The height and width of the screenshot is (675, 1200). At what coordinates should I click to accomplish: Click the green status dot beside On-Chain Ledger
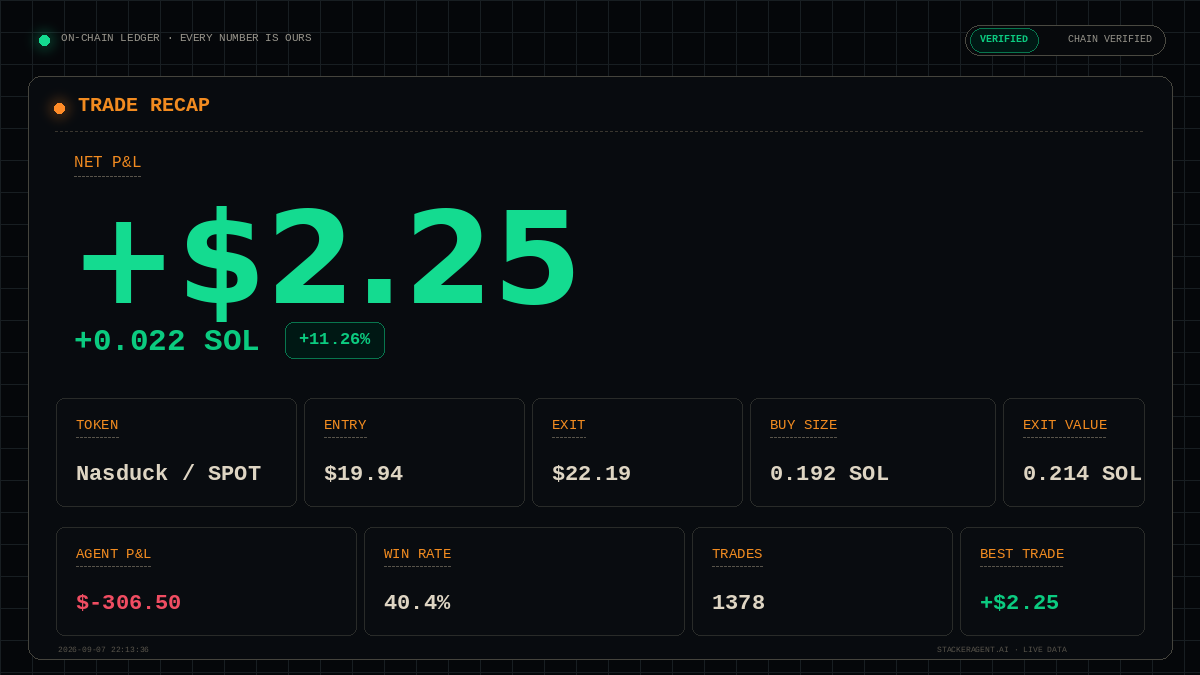[44, 40]
